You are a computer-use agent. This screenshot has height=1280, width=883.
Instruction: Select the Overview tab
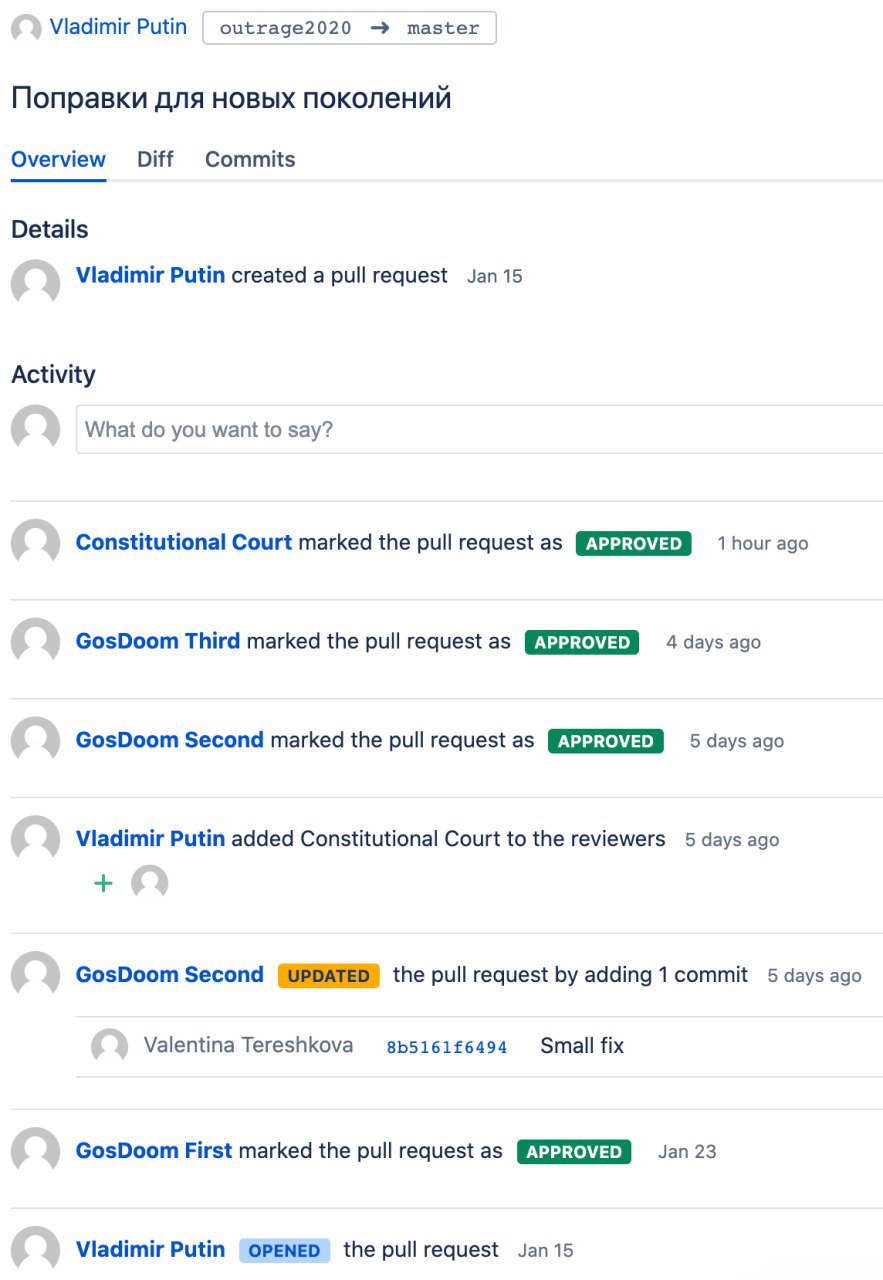pyautogui.click(x=58, y=160)
